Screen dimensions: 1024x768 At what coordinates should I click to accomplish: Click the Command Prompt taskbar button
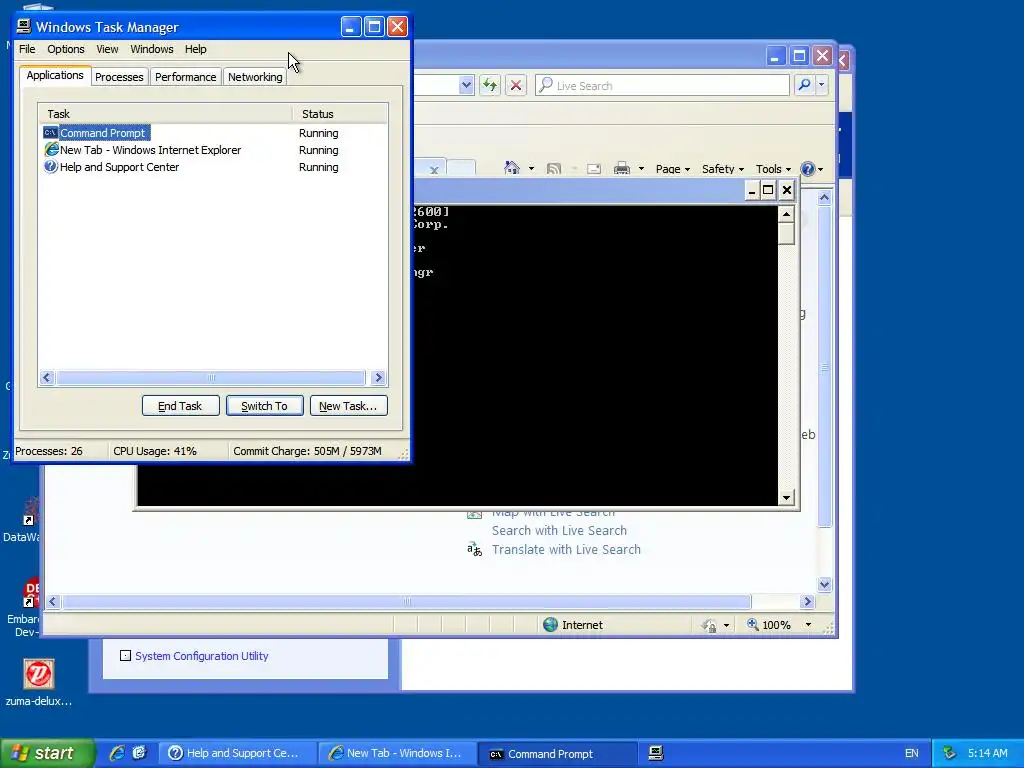[x=558, y=754]
